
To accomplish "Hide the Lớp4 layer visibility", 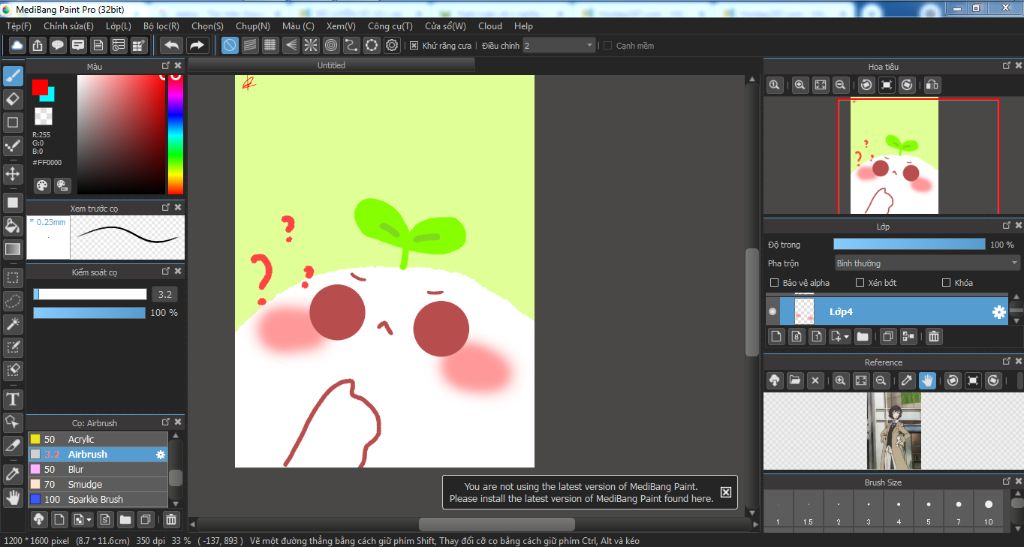I will pos(773,312).
